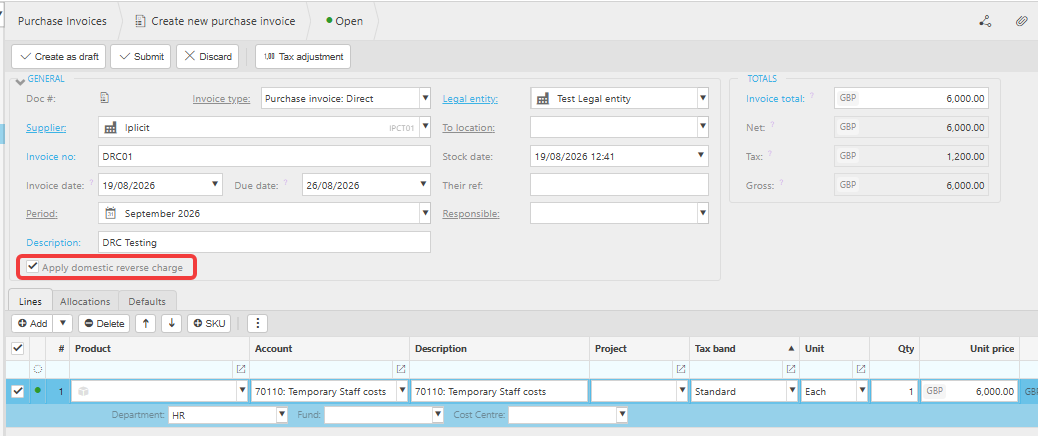Open the Product column filter popup icon
This screenshot has height=436, width=1038.
(240, 369)
